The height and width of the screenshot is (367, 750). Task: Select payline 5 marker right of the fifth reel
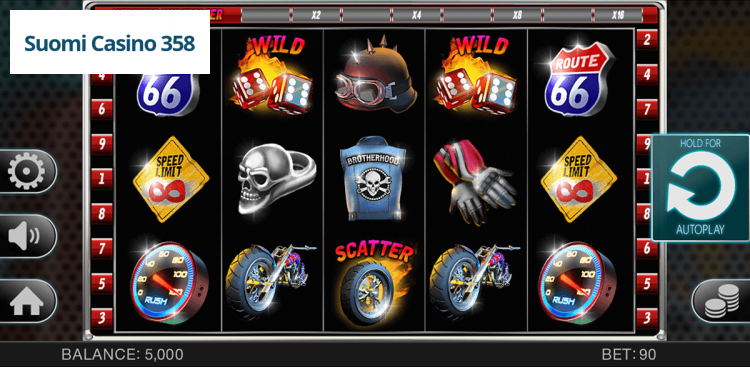tap(647, 283)
